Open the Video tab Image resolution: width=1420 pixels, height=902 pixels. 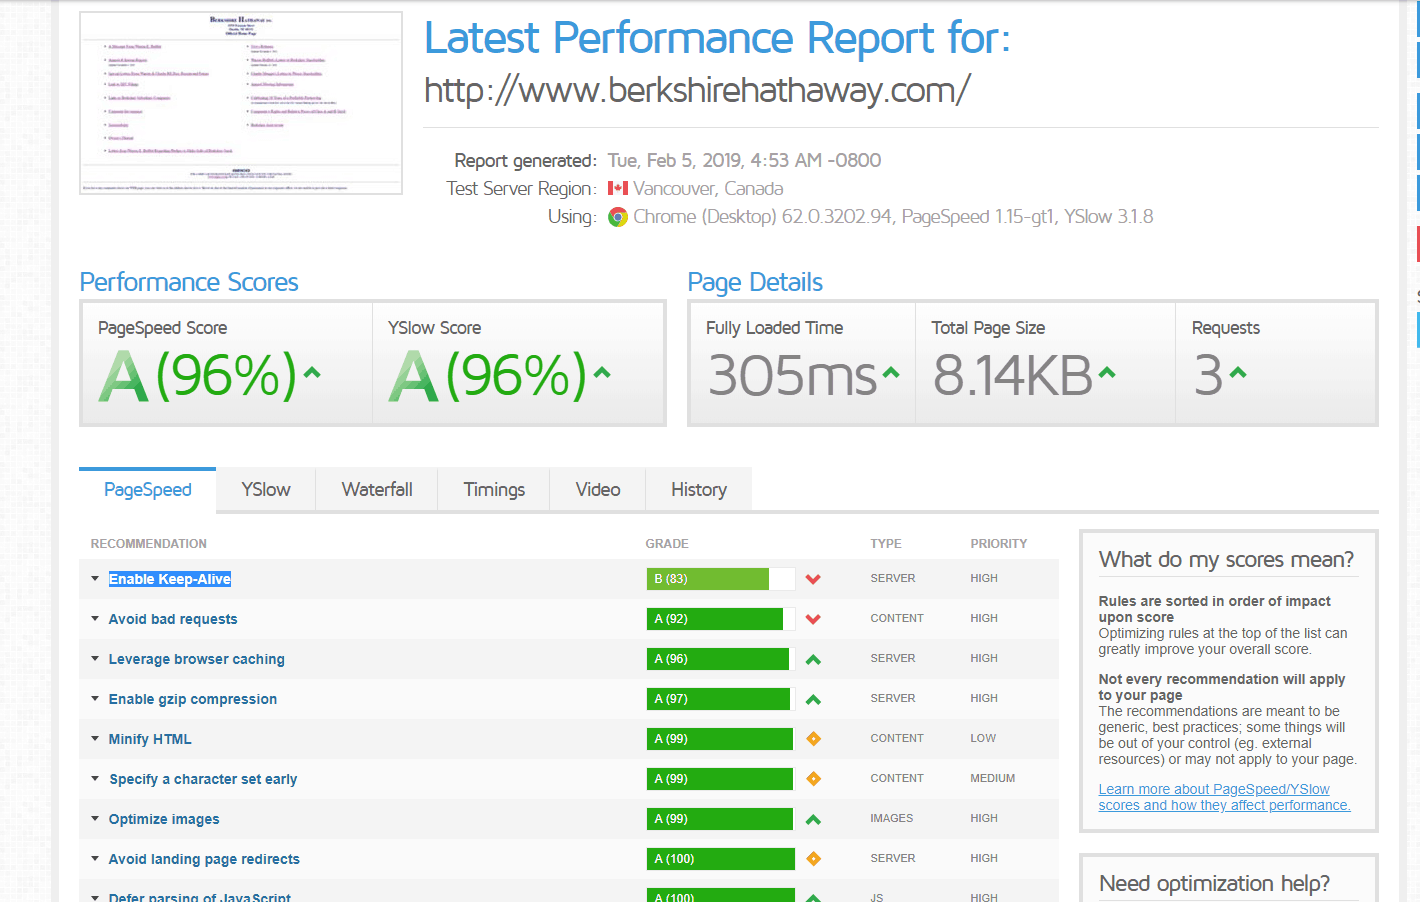598,490
